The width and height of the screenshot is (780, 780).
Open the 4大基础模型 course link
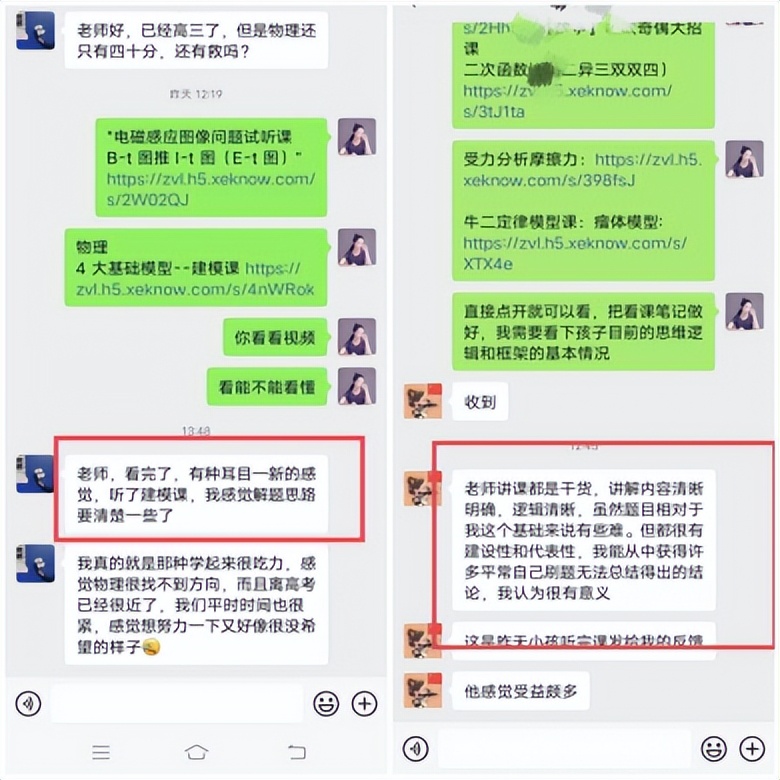click(x=195, y=279)
